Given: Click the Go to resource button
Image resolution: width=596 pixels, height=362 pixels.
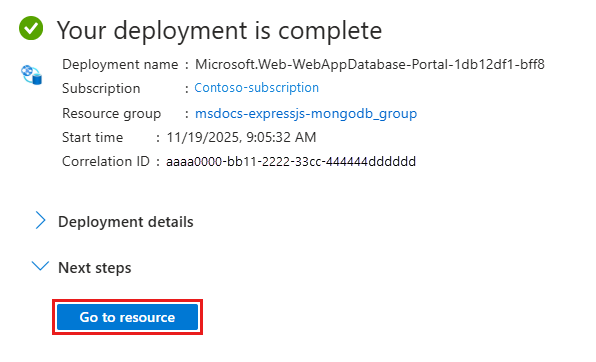Looking at the screenshot, I should tap(127, 317).
